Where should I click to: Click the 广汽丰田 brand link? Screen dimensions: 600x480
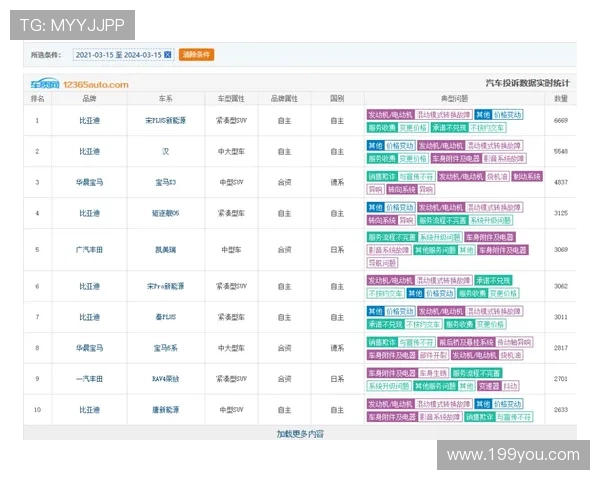[89, 250]
